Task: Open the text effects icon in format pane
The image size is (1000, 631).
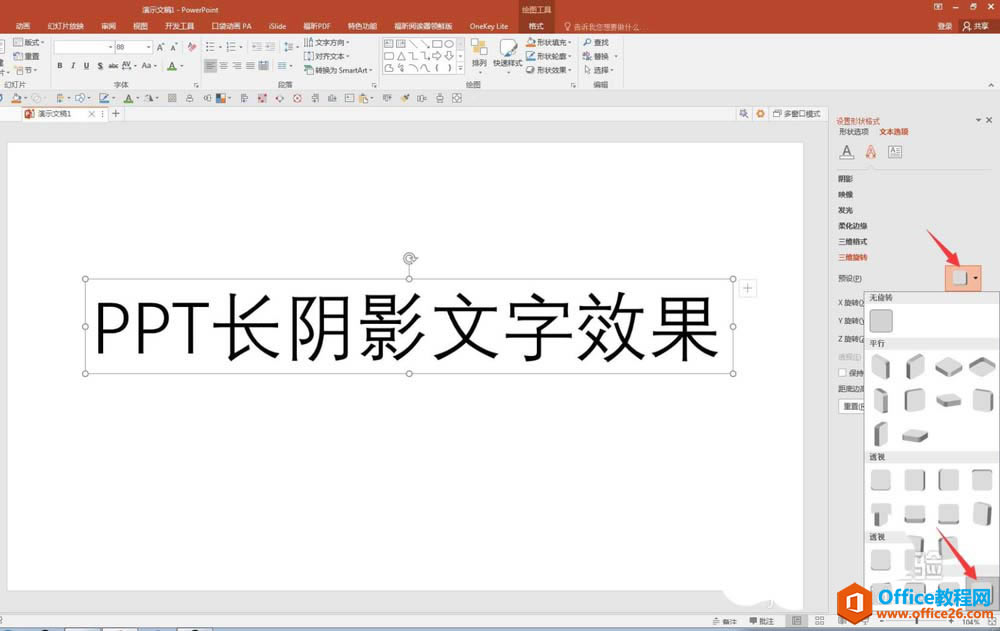Action: (871, 152)
